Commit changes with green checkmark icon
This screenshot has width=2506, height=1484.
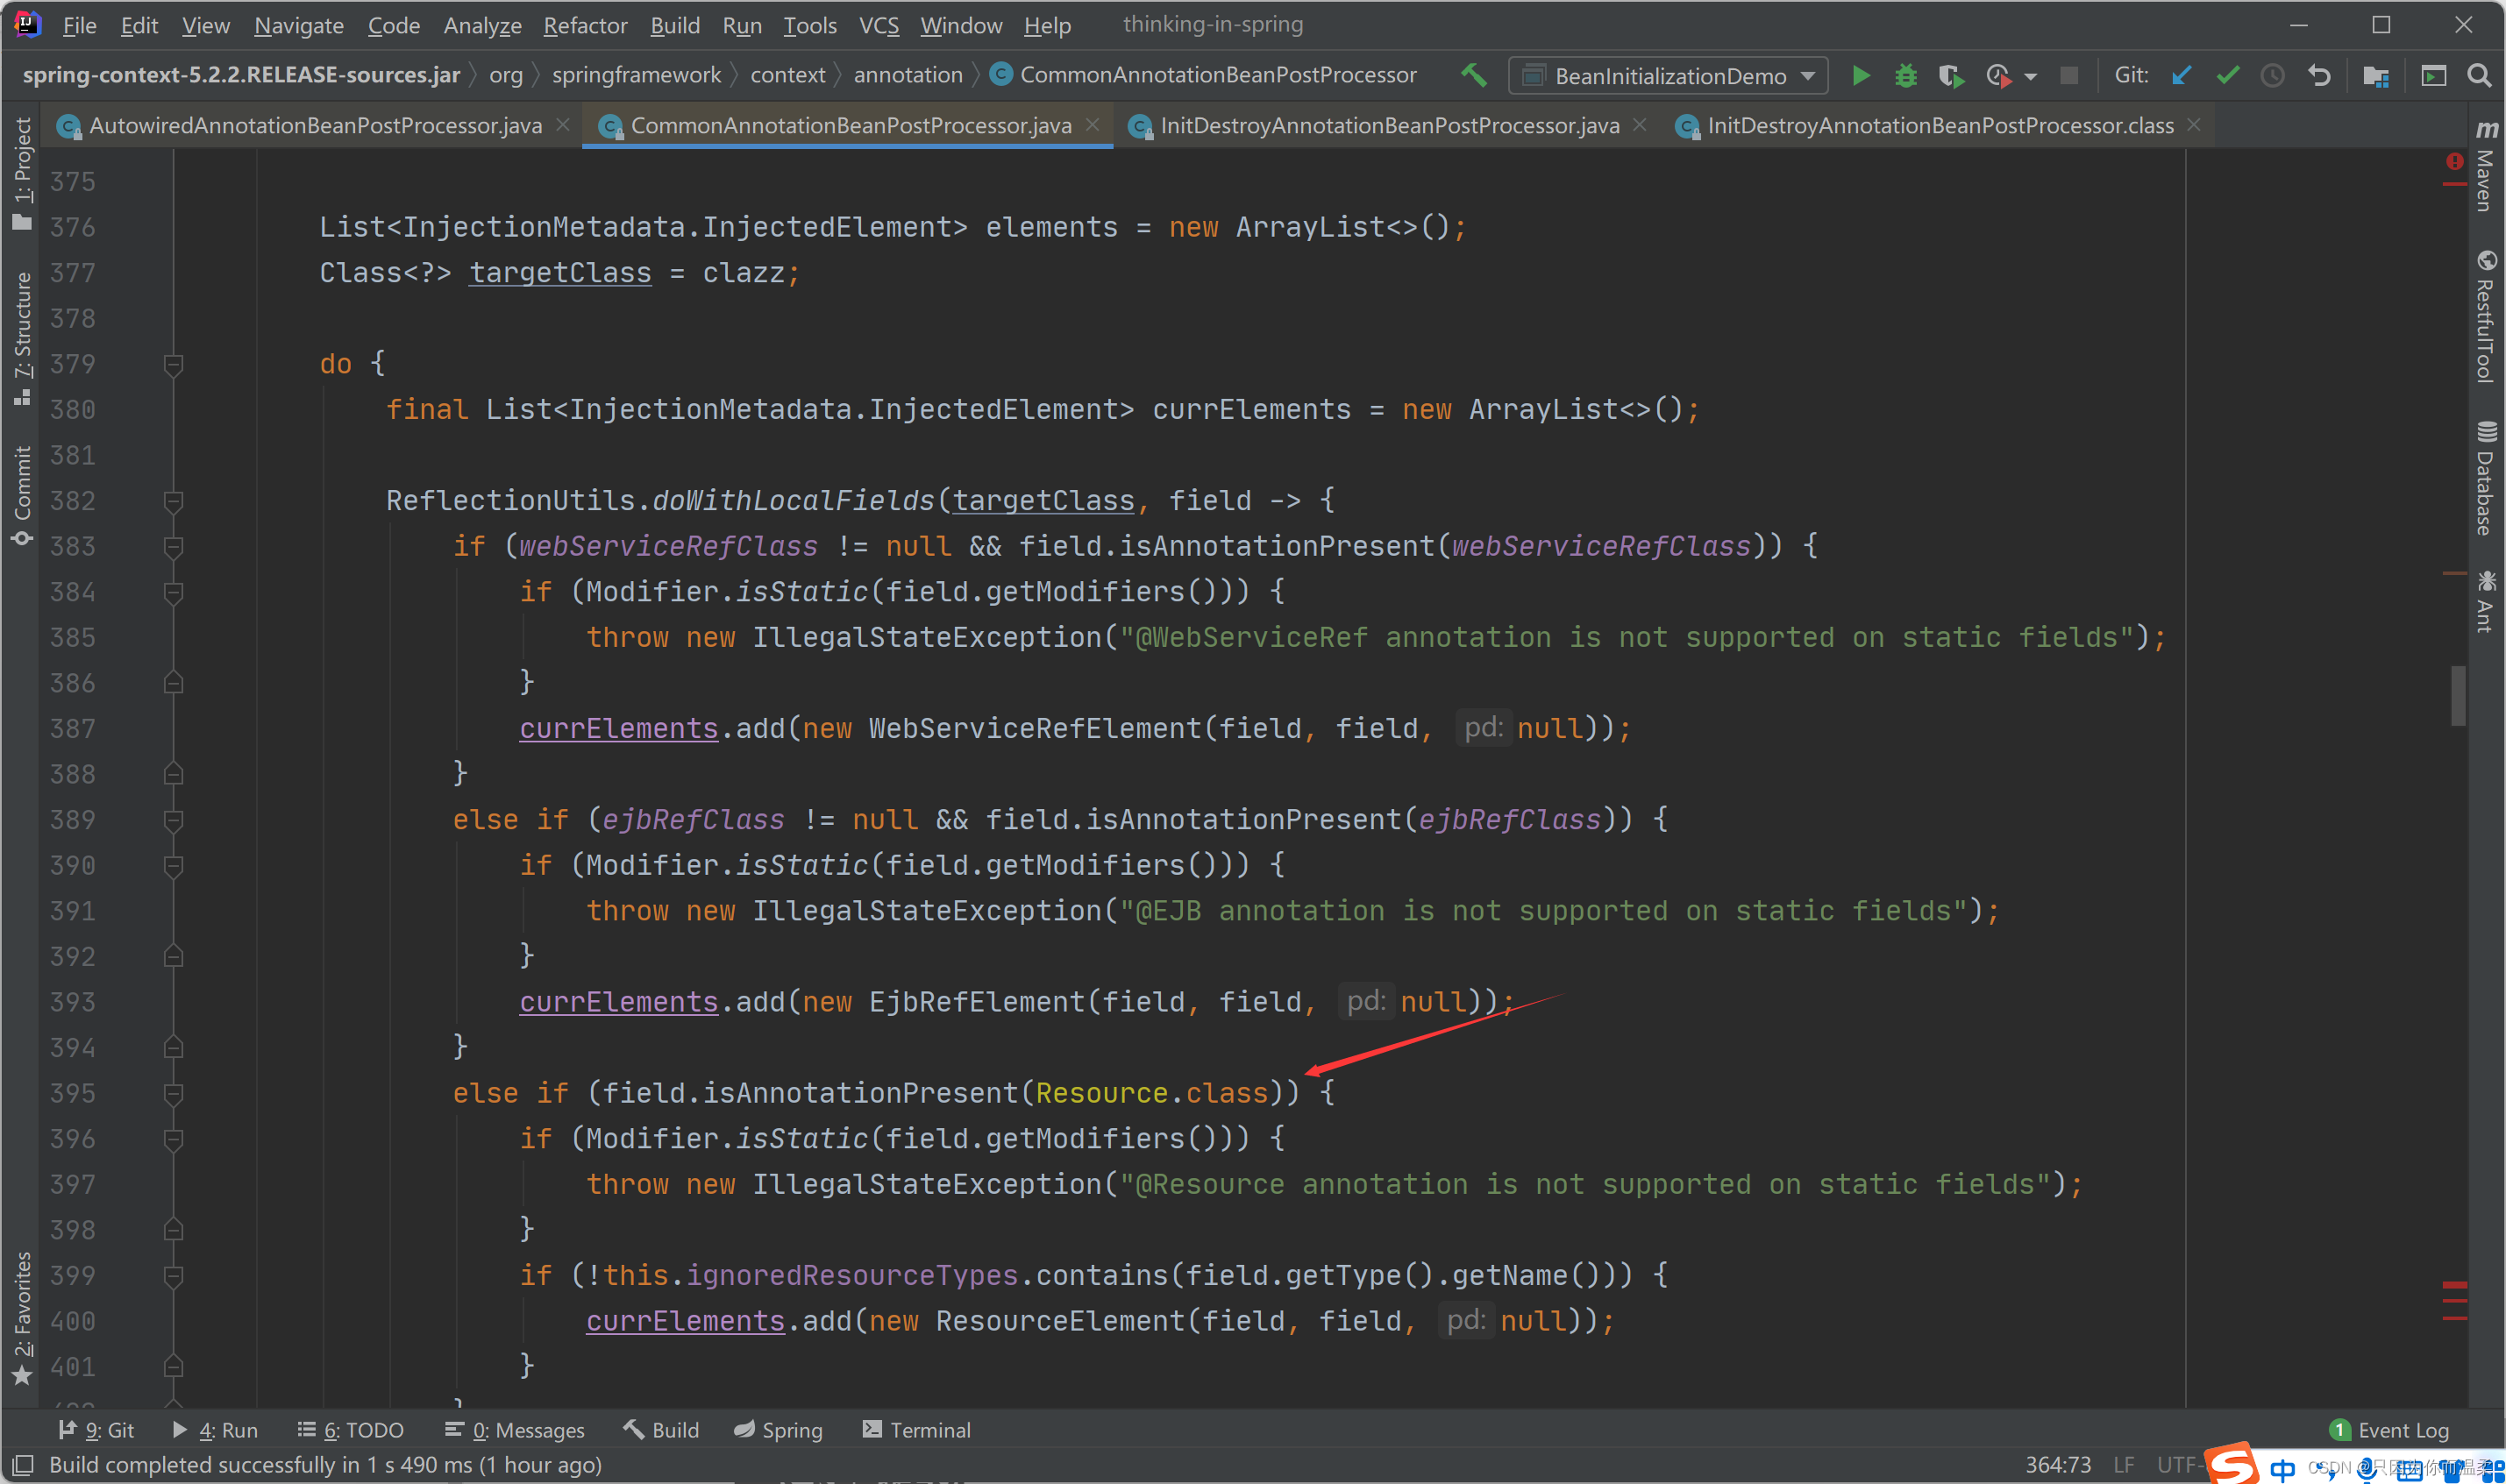pyautogui.click(x=2227, y=76)
